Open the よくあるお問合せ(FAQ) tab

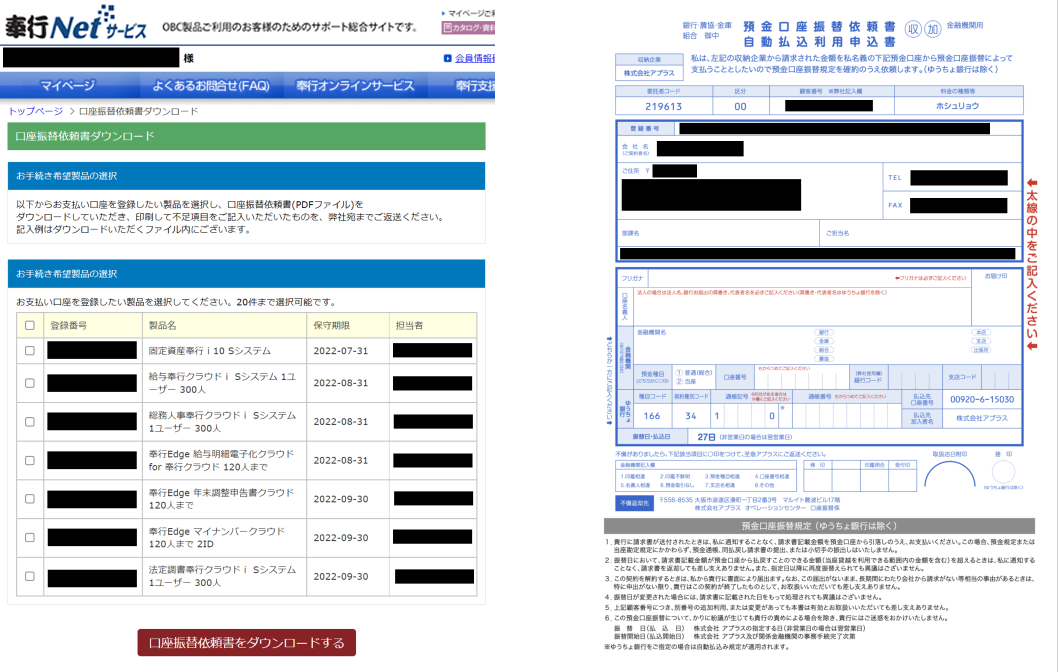coord(211,86)
